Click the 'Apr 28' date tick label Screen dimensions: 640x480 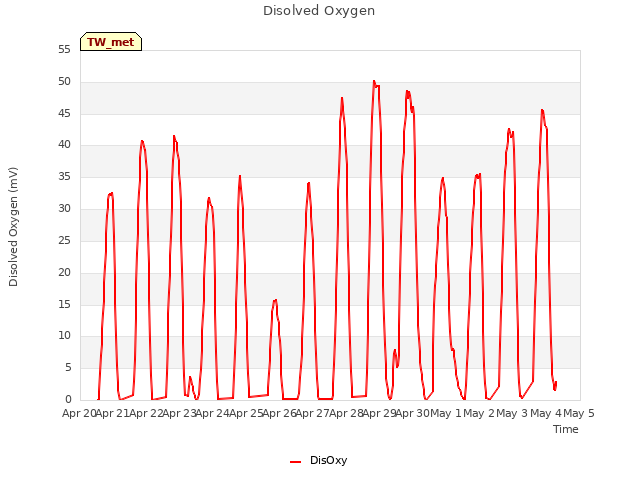point(346,413)
